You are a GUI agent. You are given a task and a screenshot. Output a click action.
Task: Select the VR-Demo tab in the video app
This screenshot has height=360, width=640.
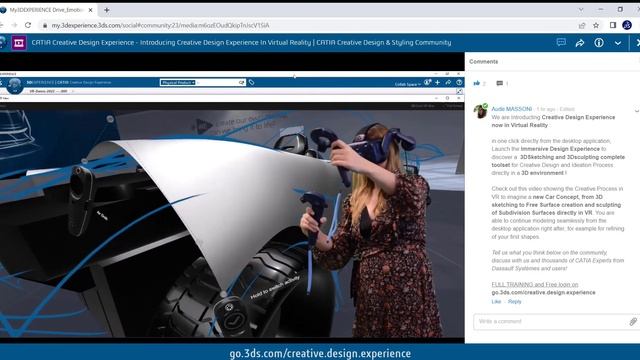tap(48, 91)
